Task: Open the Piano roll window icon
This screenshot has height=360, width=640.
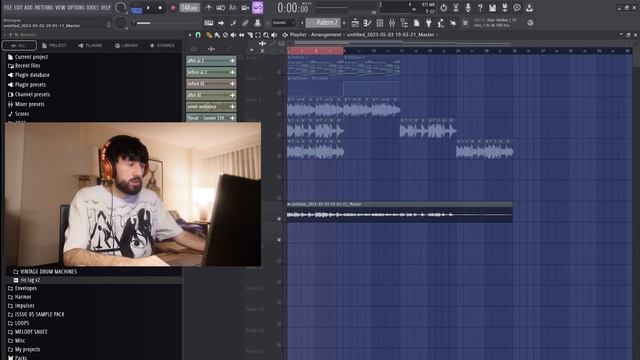Action: coord(367,23)
